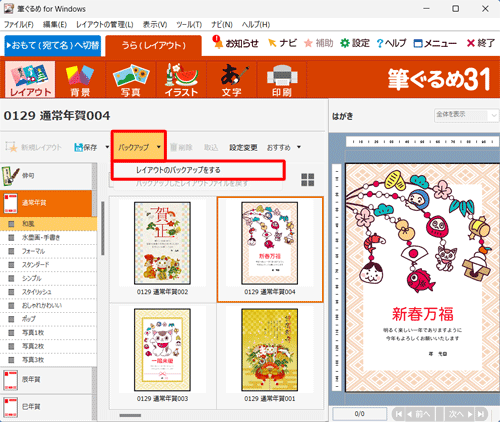Expand the おすすめ dropdown arrow

point(299,147)
